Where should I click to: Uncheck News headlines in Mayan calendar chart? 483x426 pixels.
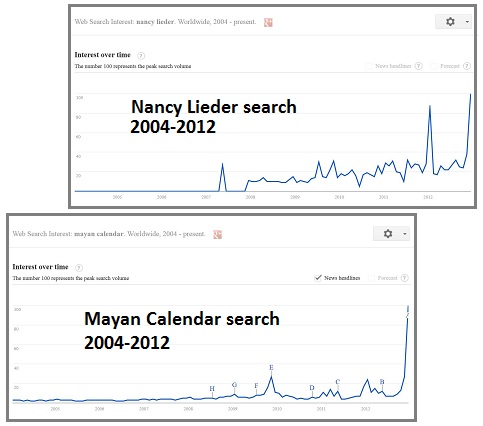318,278
